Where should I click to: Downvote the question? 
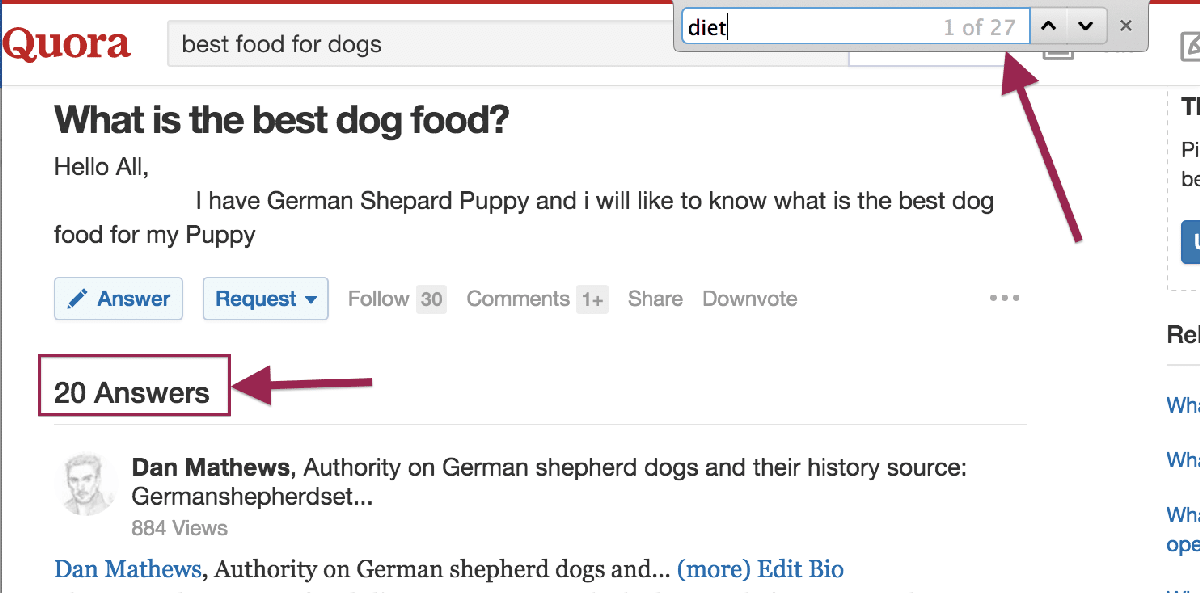750,298
